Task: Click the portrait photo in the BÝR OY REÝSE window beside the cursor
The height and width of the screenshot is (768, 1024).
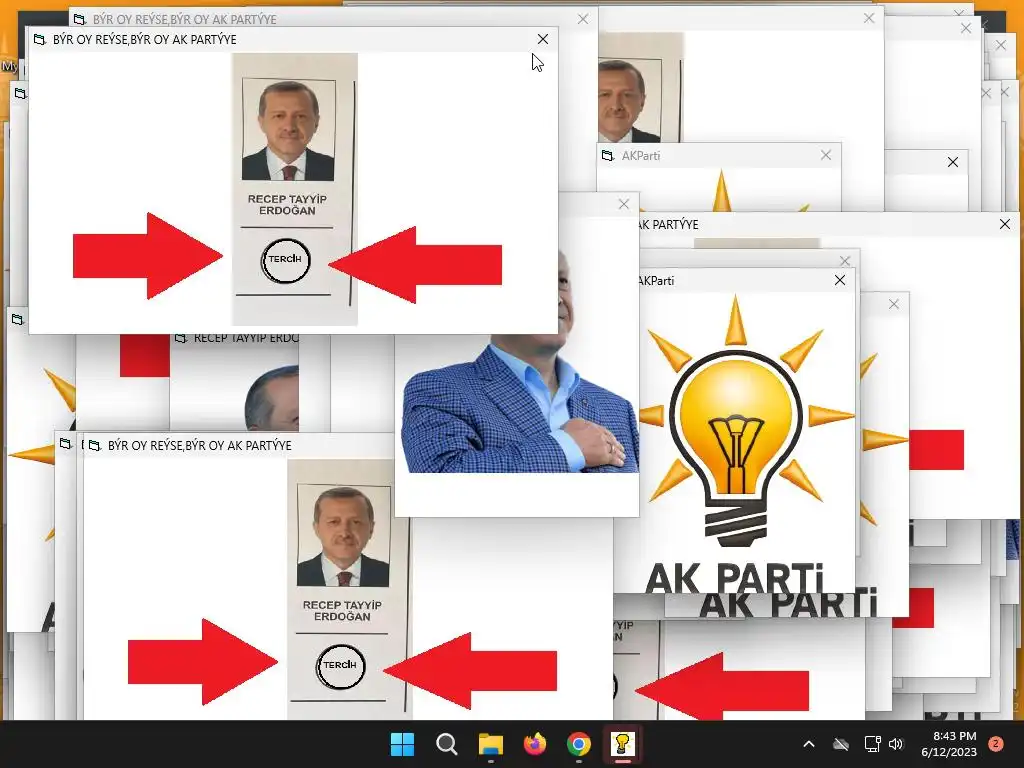Action: click(288, 130)
